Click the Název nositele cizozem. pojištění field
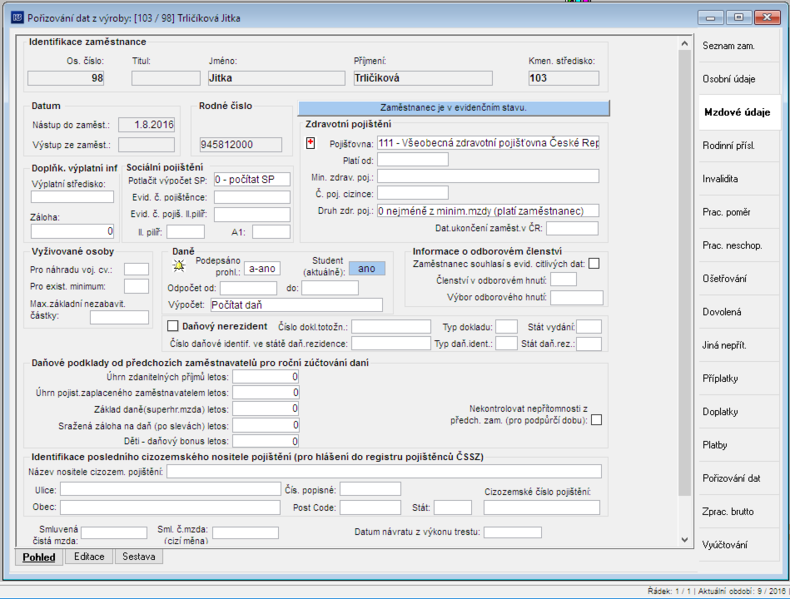The image size is (790, 599). (384, 472)
